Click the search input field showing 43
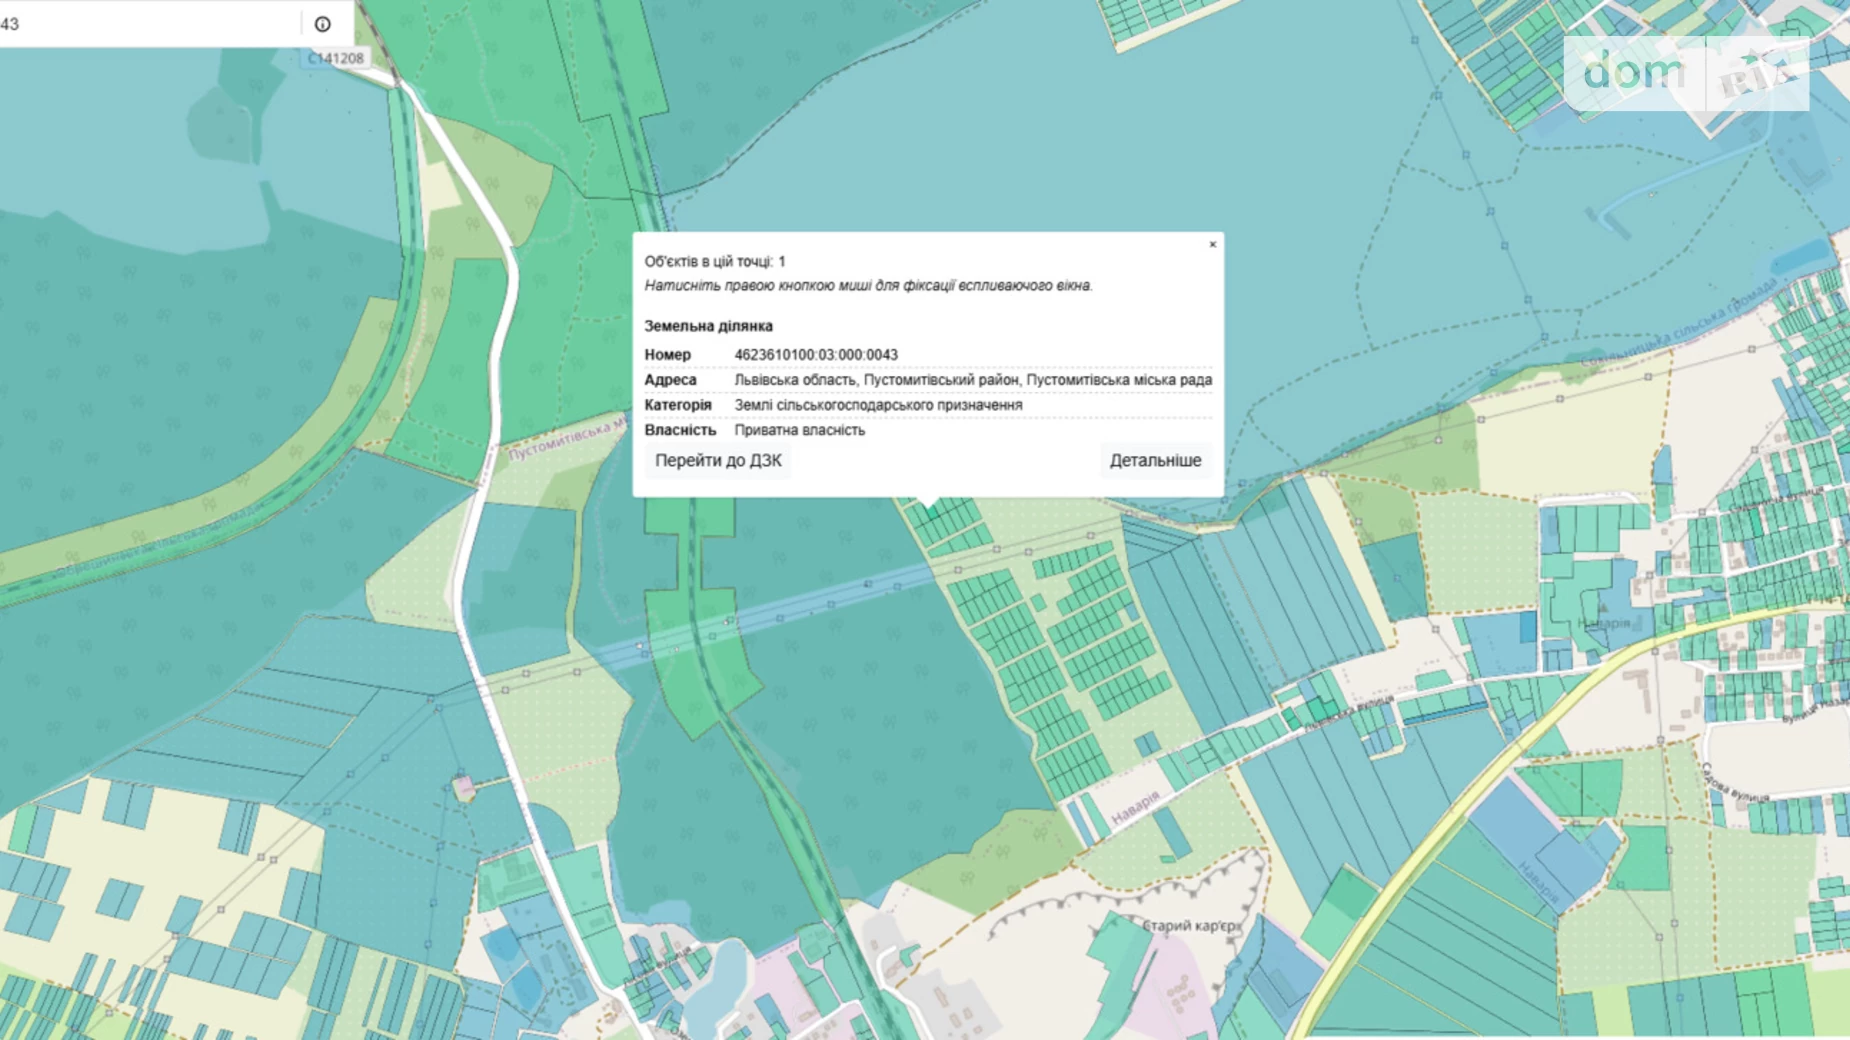 (150, 24)
